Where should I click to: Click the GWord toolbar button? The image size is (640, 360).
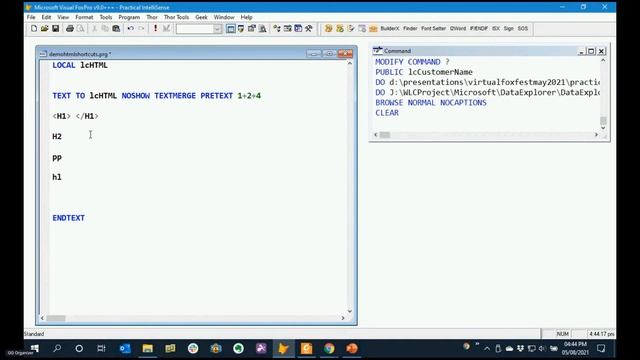tap(458, 29)
